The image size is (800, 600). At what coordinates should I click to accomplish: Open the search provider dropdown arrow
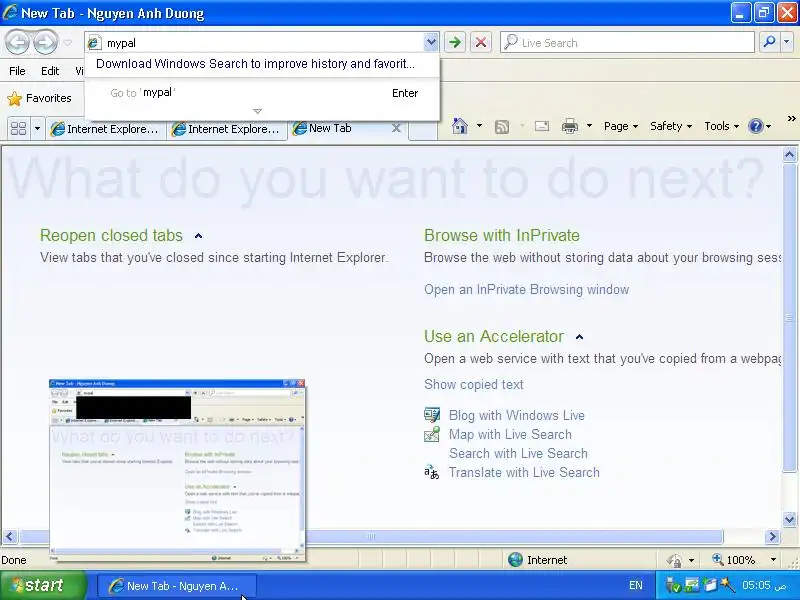coord(787,42)
